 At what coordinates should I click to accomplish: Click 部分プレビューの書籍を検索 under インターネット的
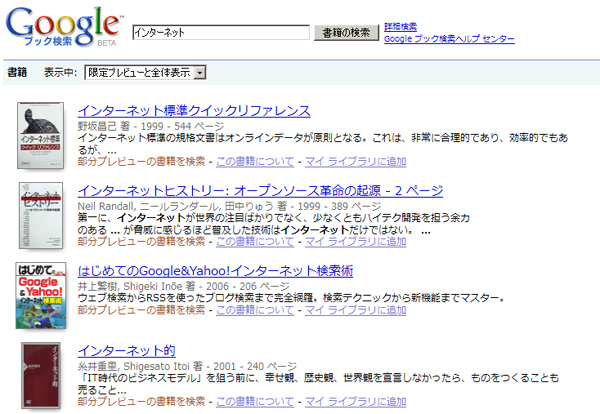click(142, 401)
